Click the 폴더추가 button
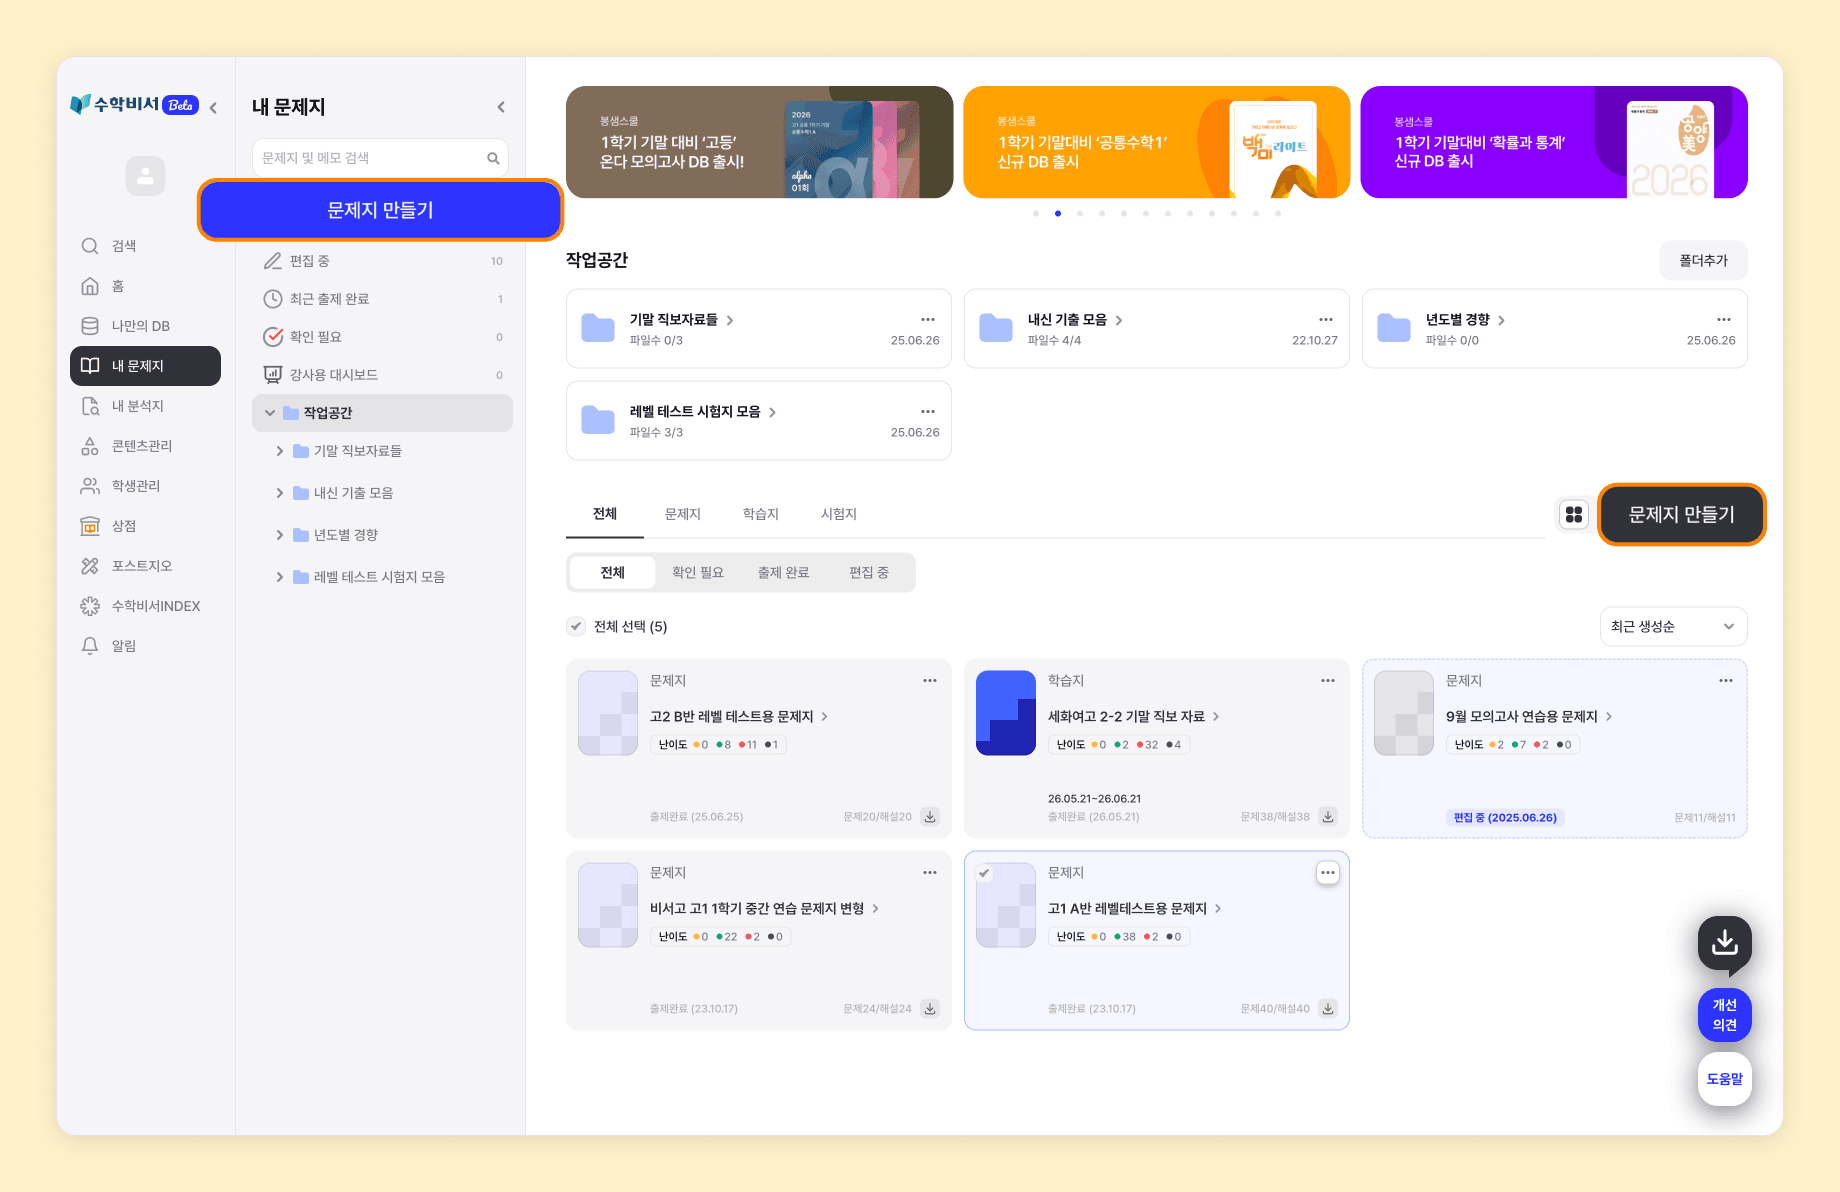1840x1192 pixels. click(x=1703, y=260)
